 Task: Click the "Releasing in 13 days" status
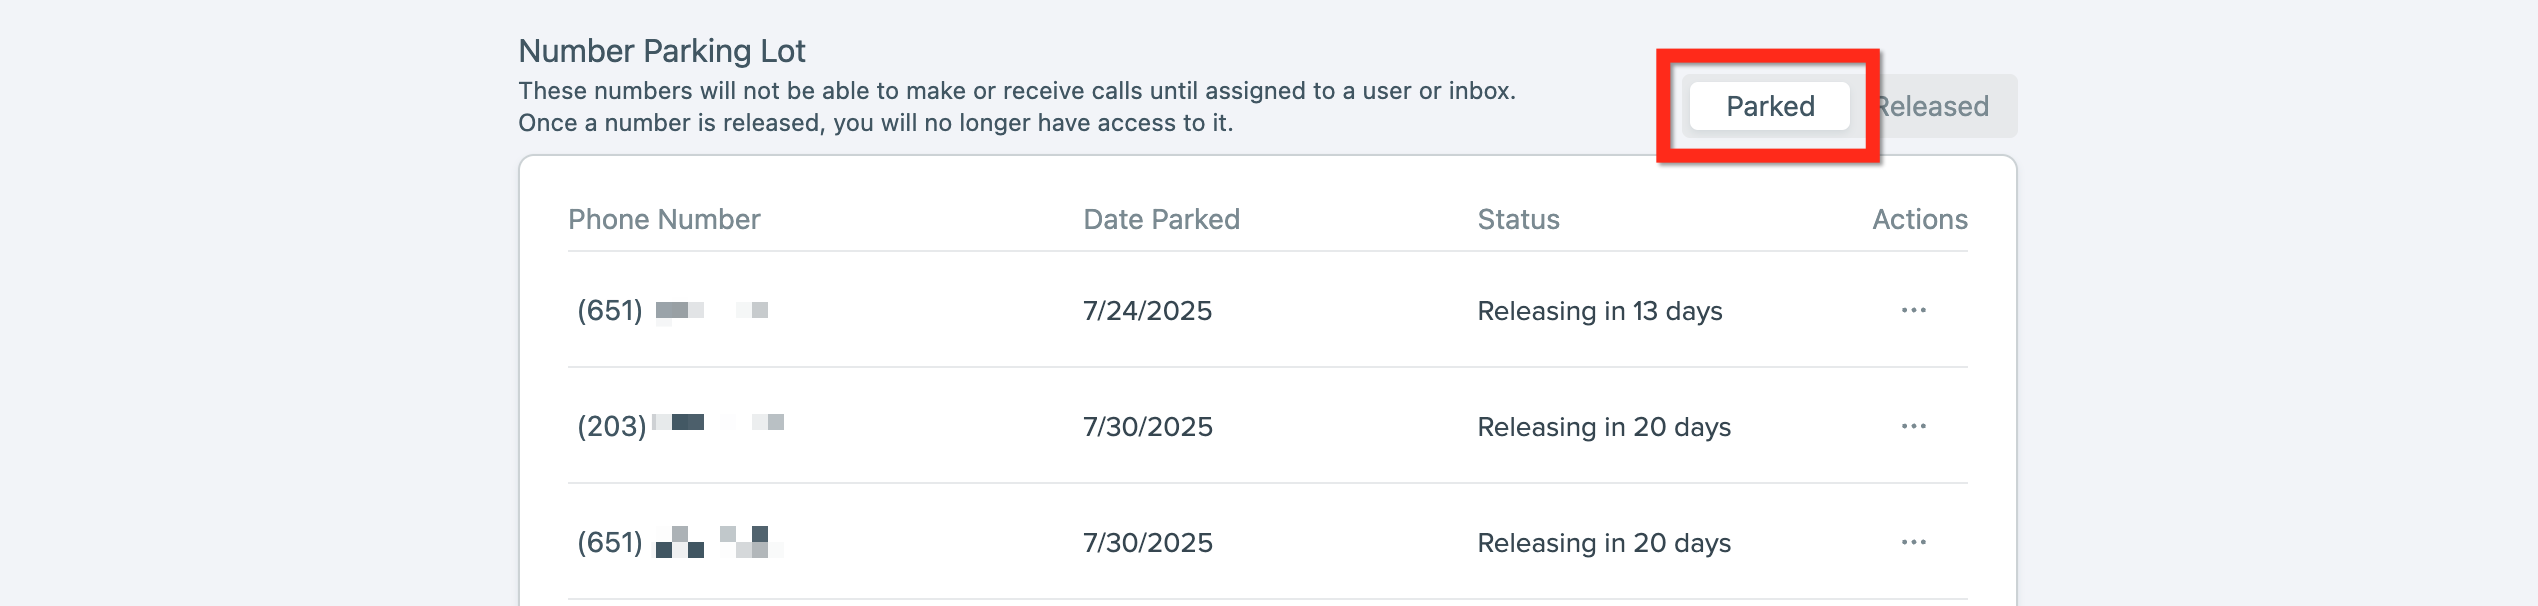1599,311
